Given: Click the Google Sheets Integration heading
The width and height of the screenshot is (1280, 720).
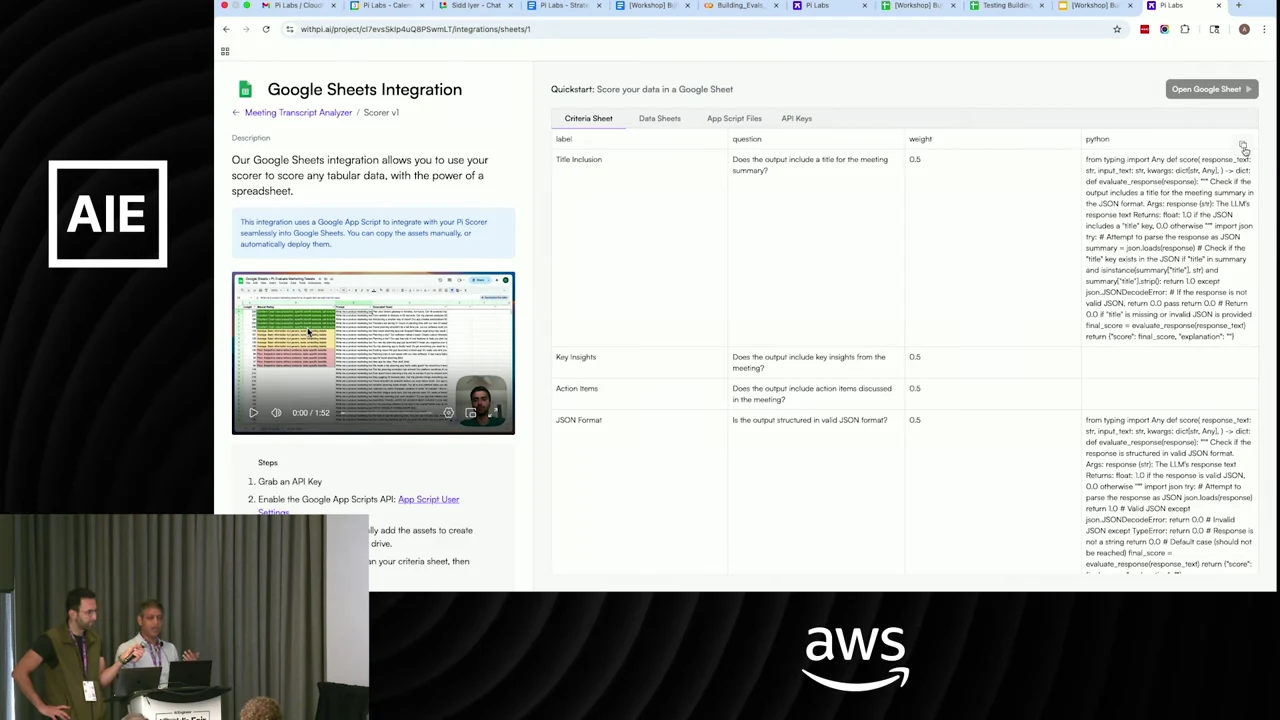Looking at the screenshot, I should [364, 89].
